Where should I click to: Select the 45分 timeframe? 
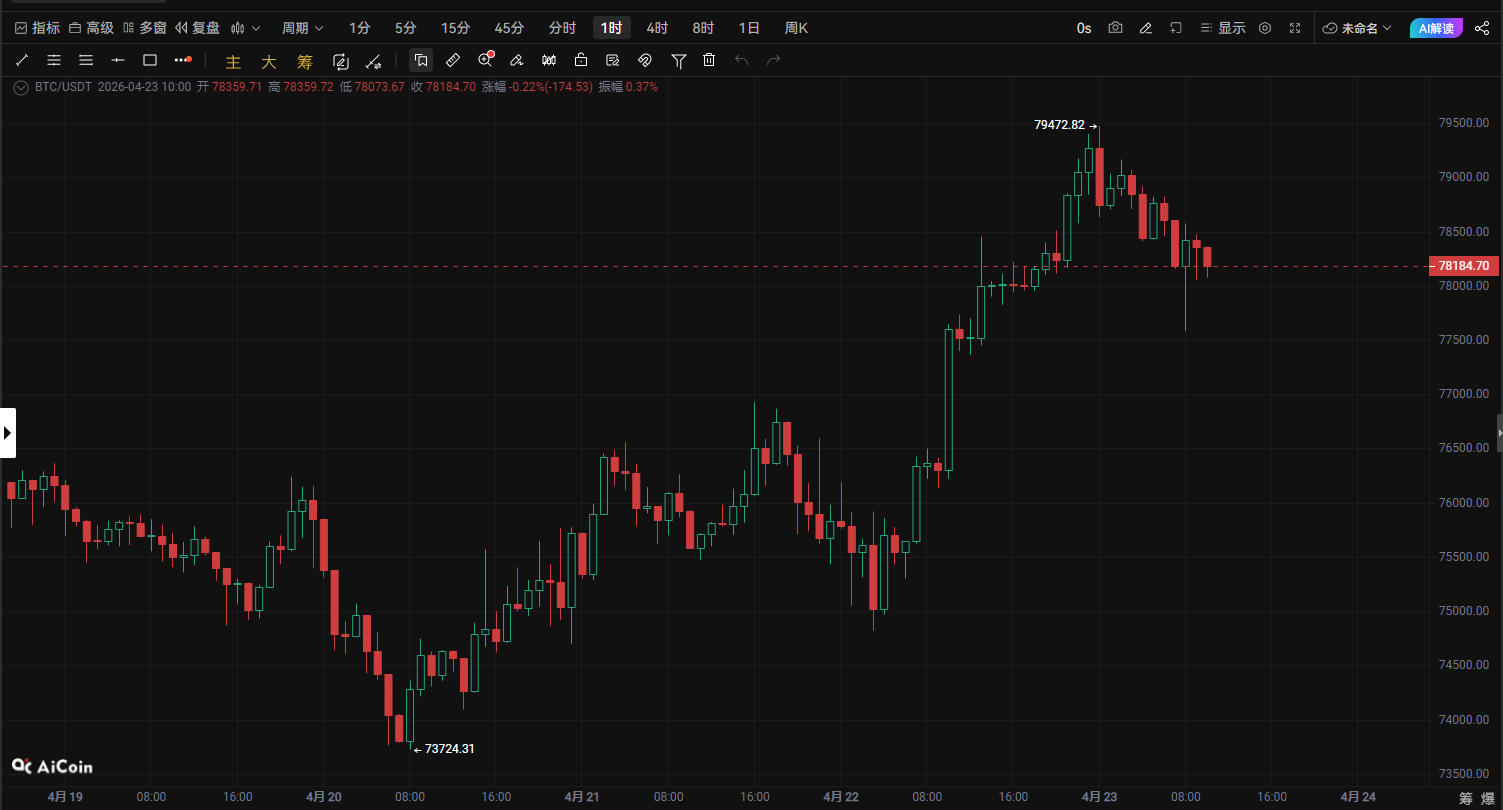509,28
